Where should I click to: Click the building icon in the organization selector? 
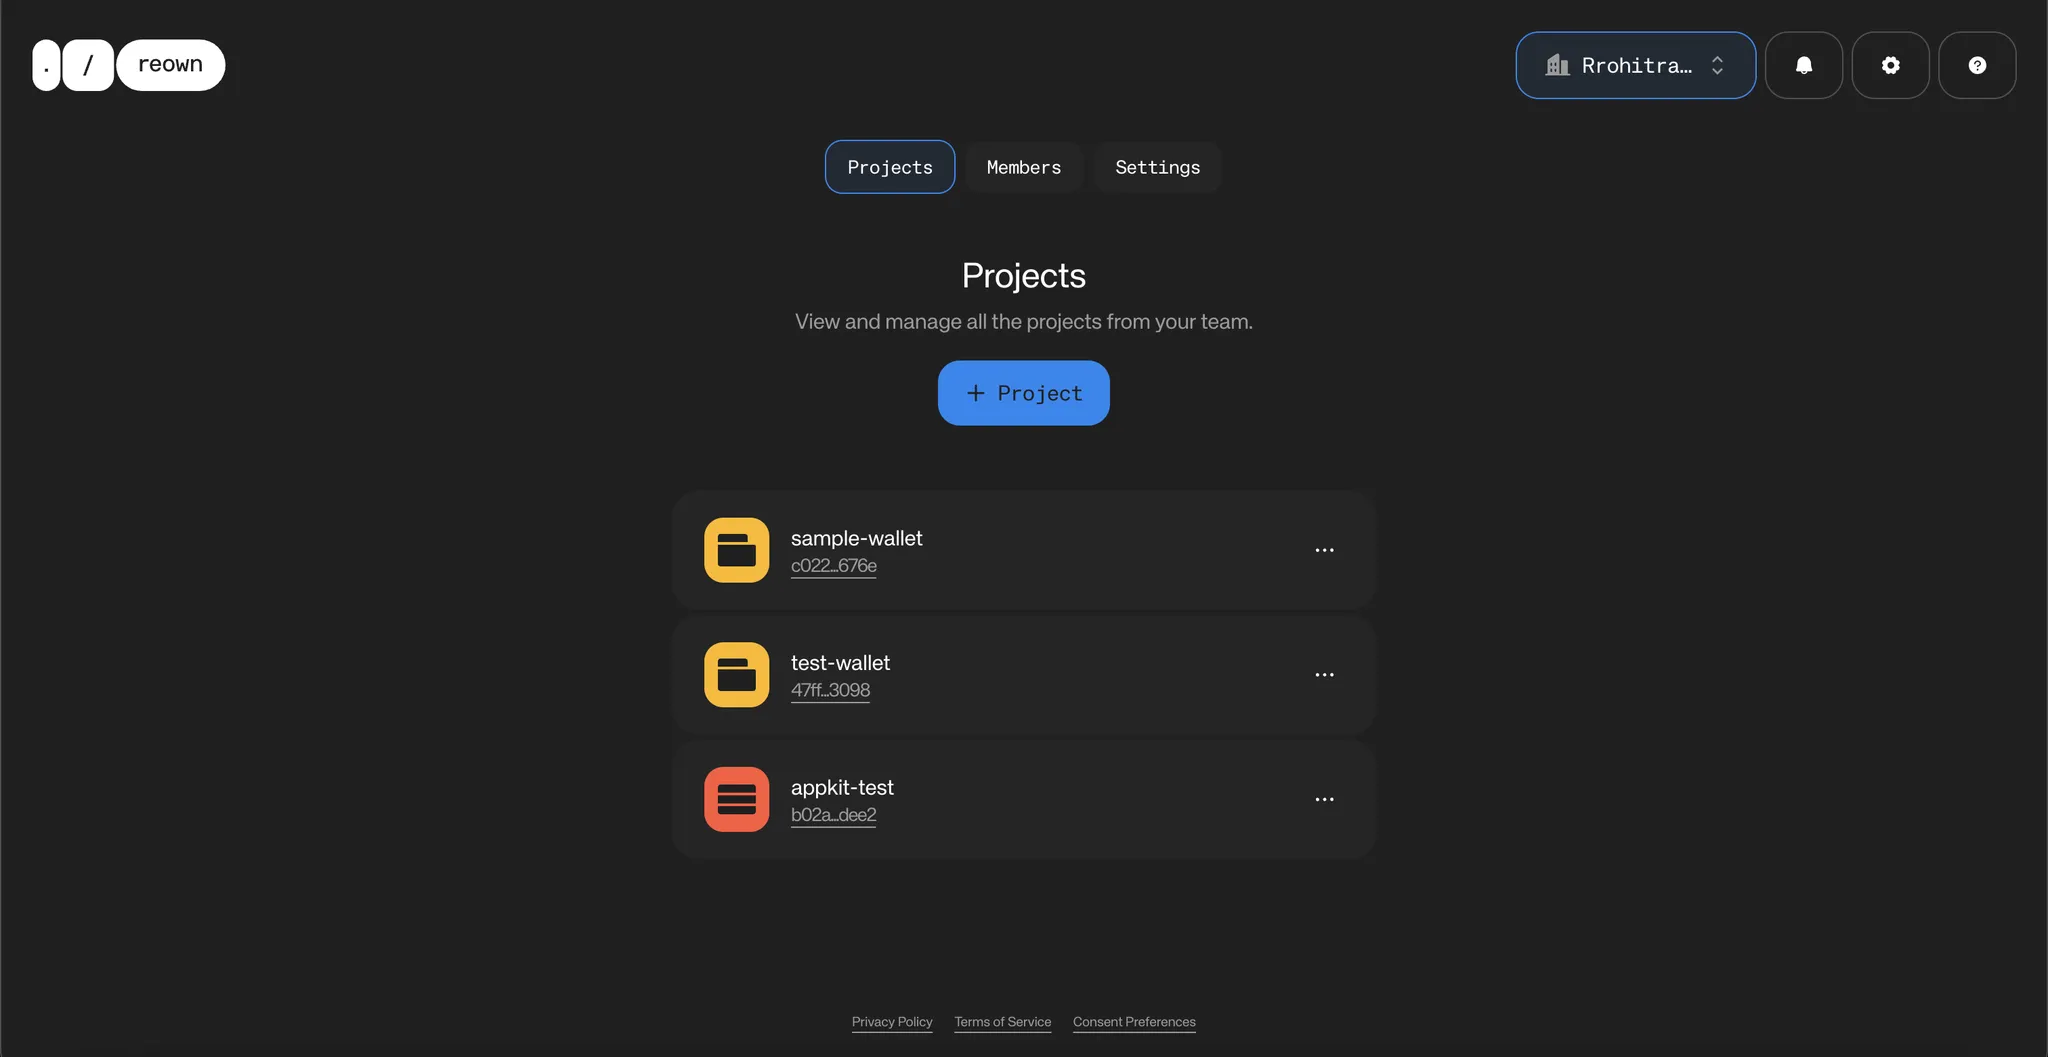click(x=1556, y=65)
